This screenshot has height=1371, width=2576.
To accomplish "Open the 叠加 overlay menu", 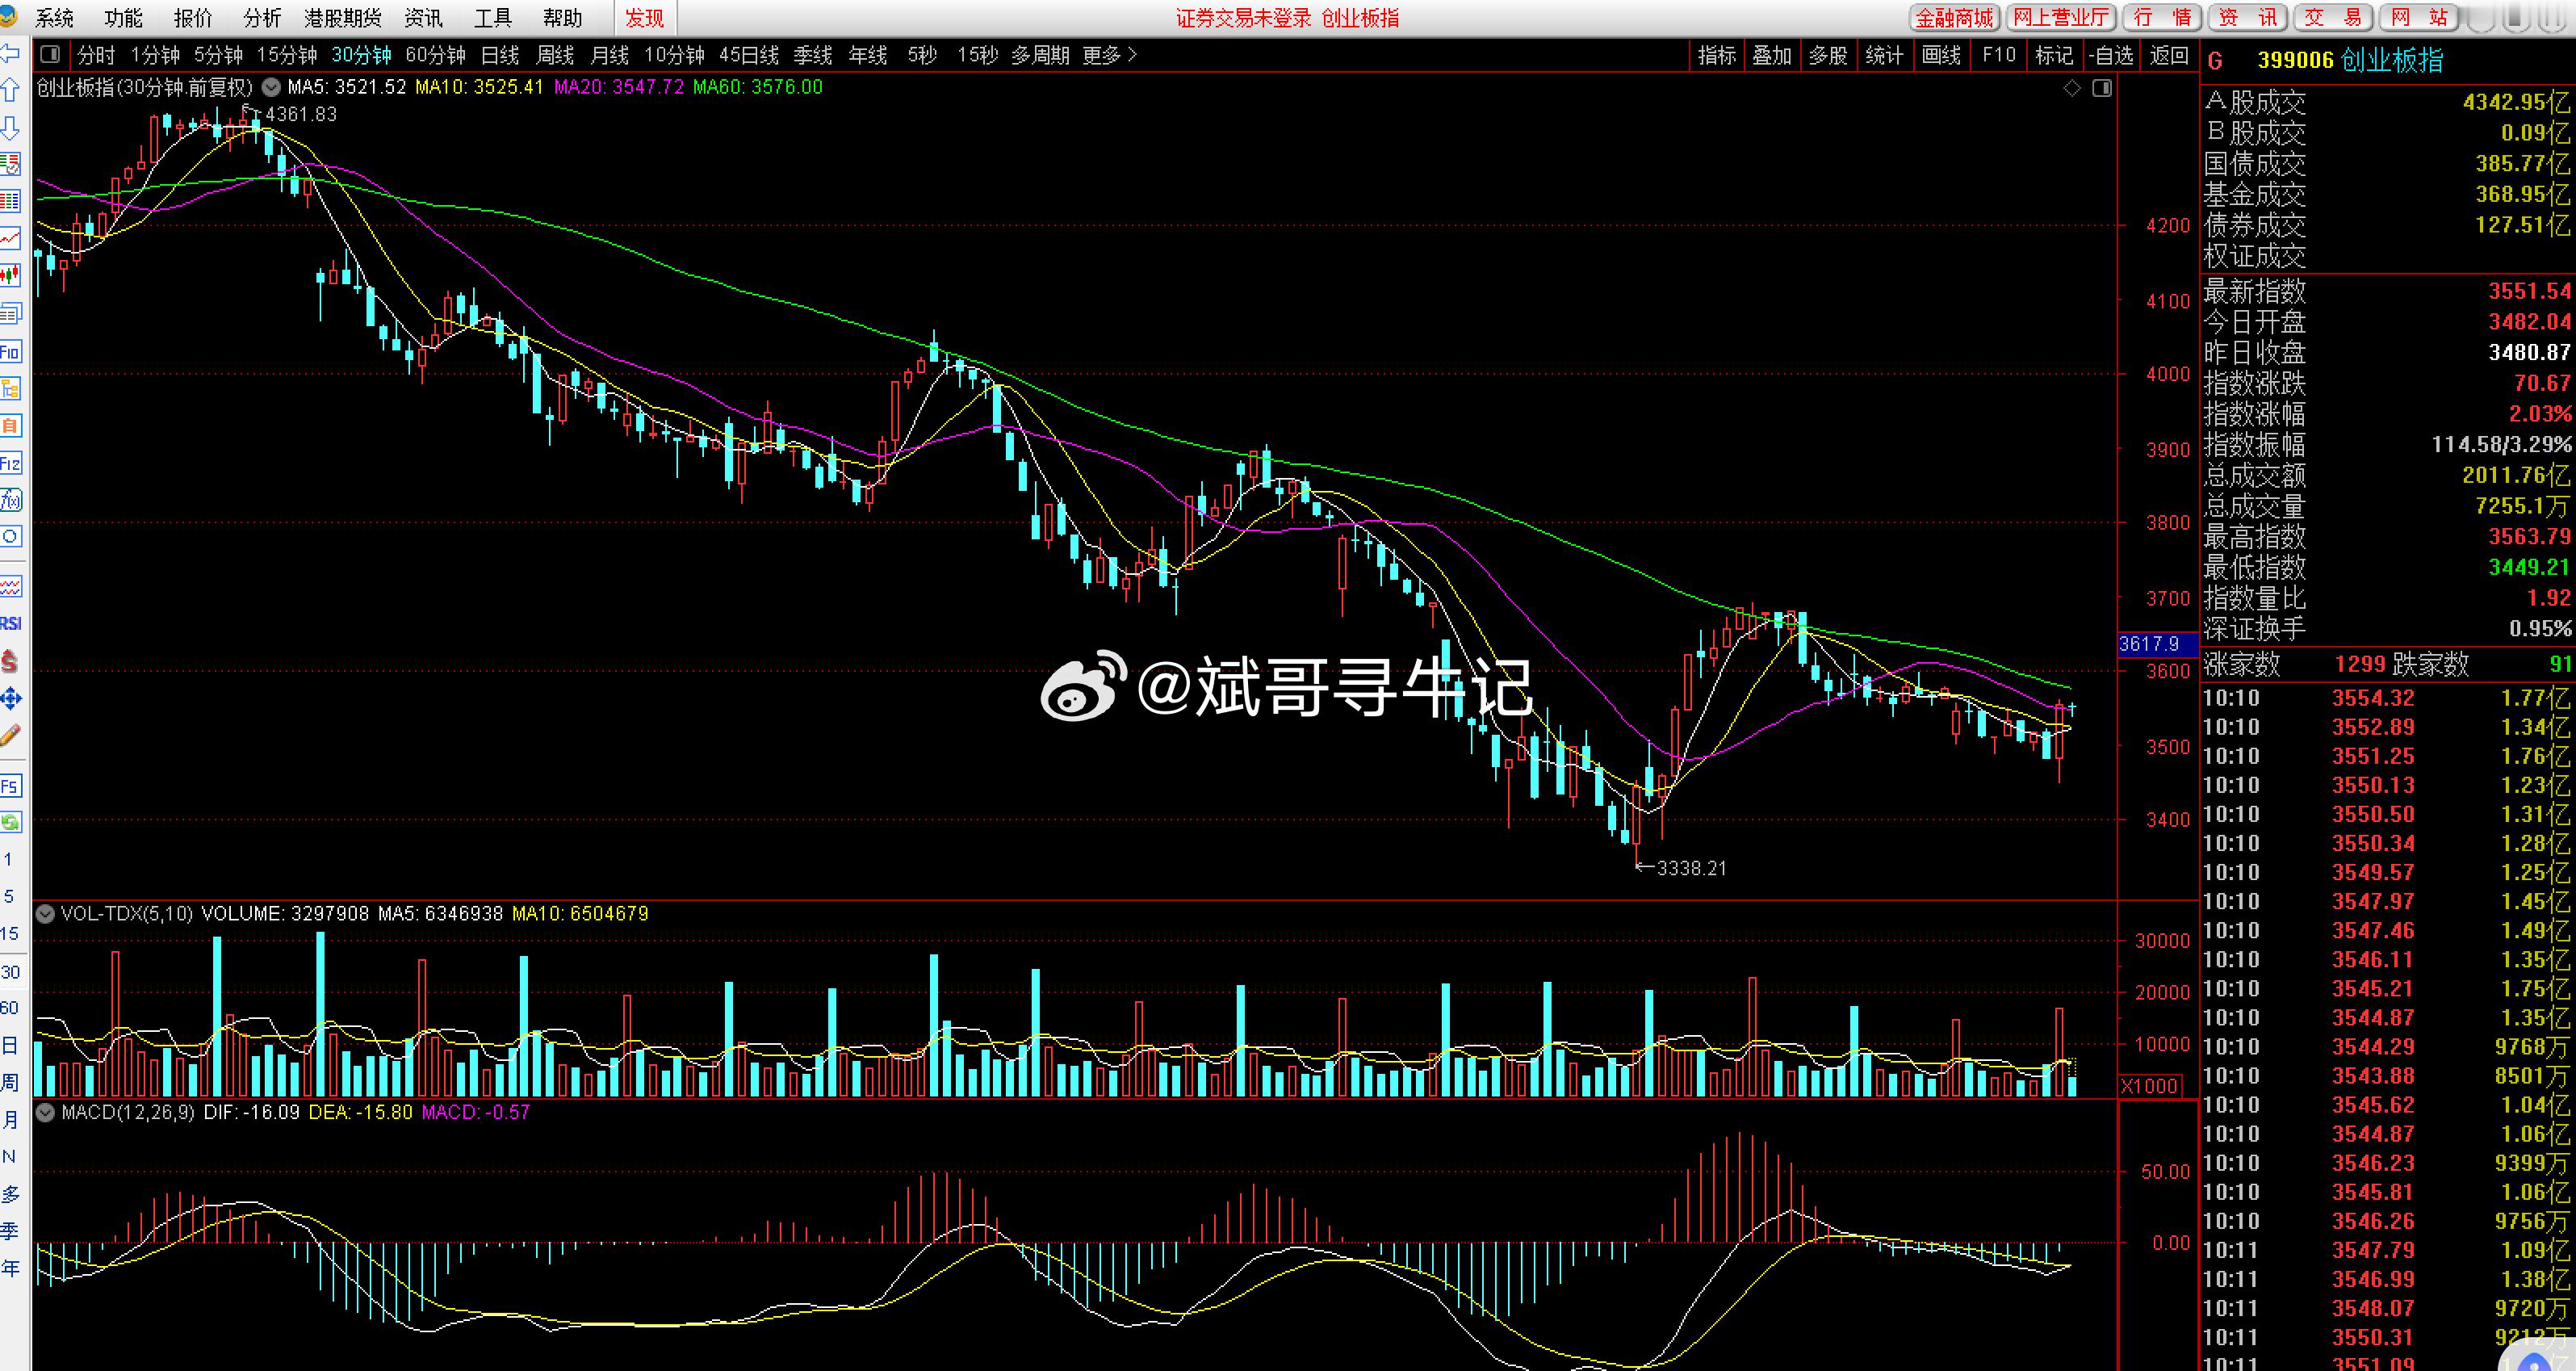I will click(1772, 55).
